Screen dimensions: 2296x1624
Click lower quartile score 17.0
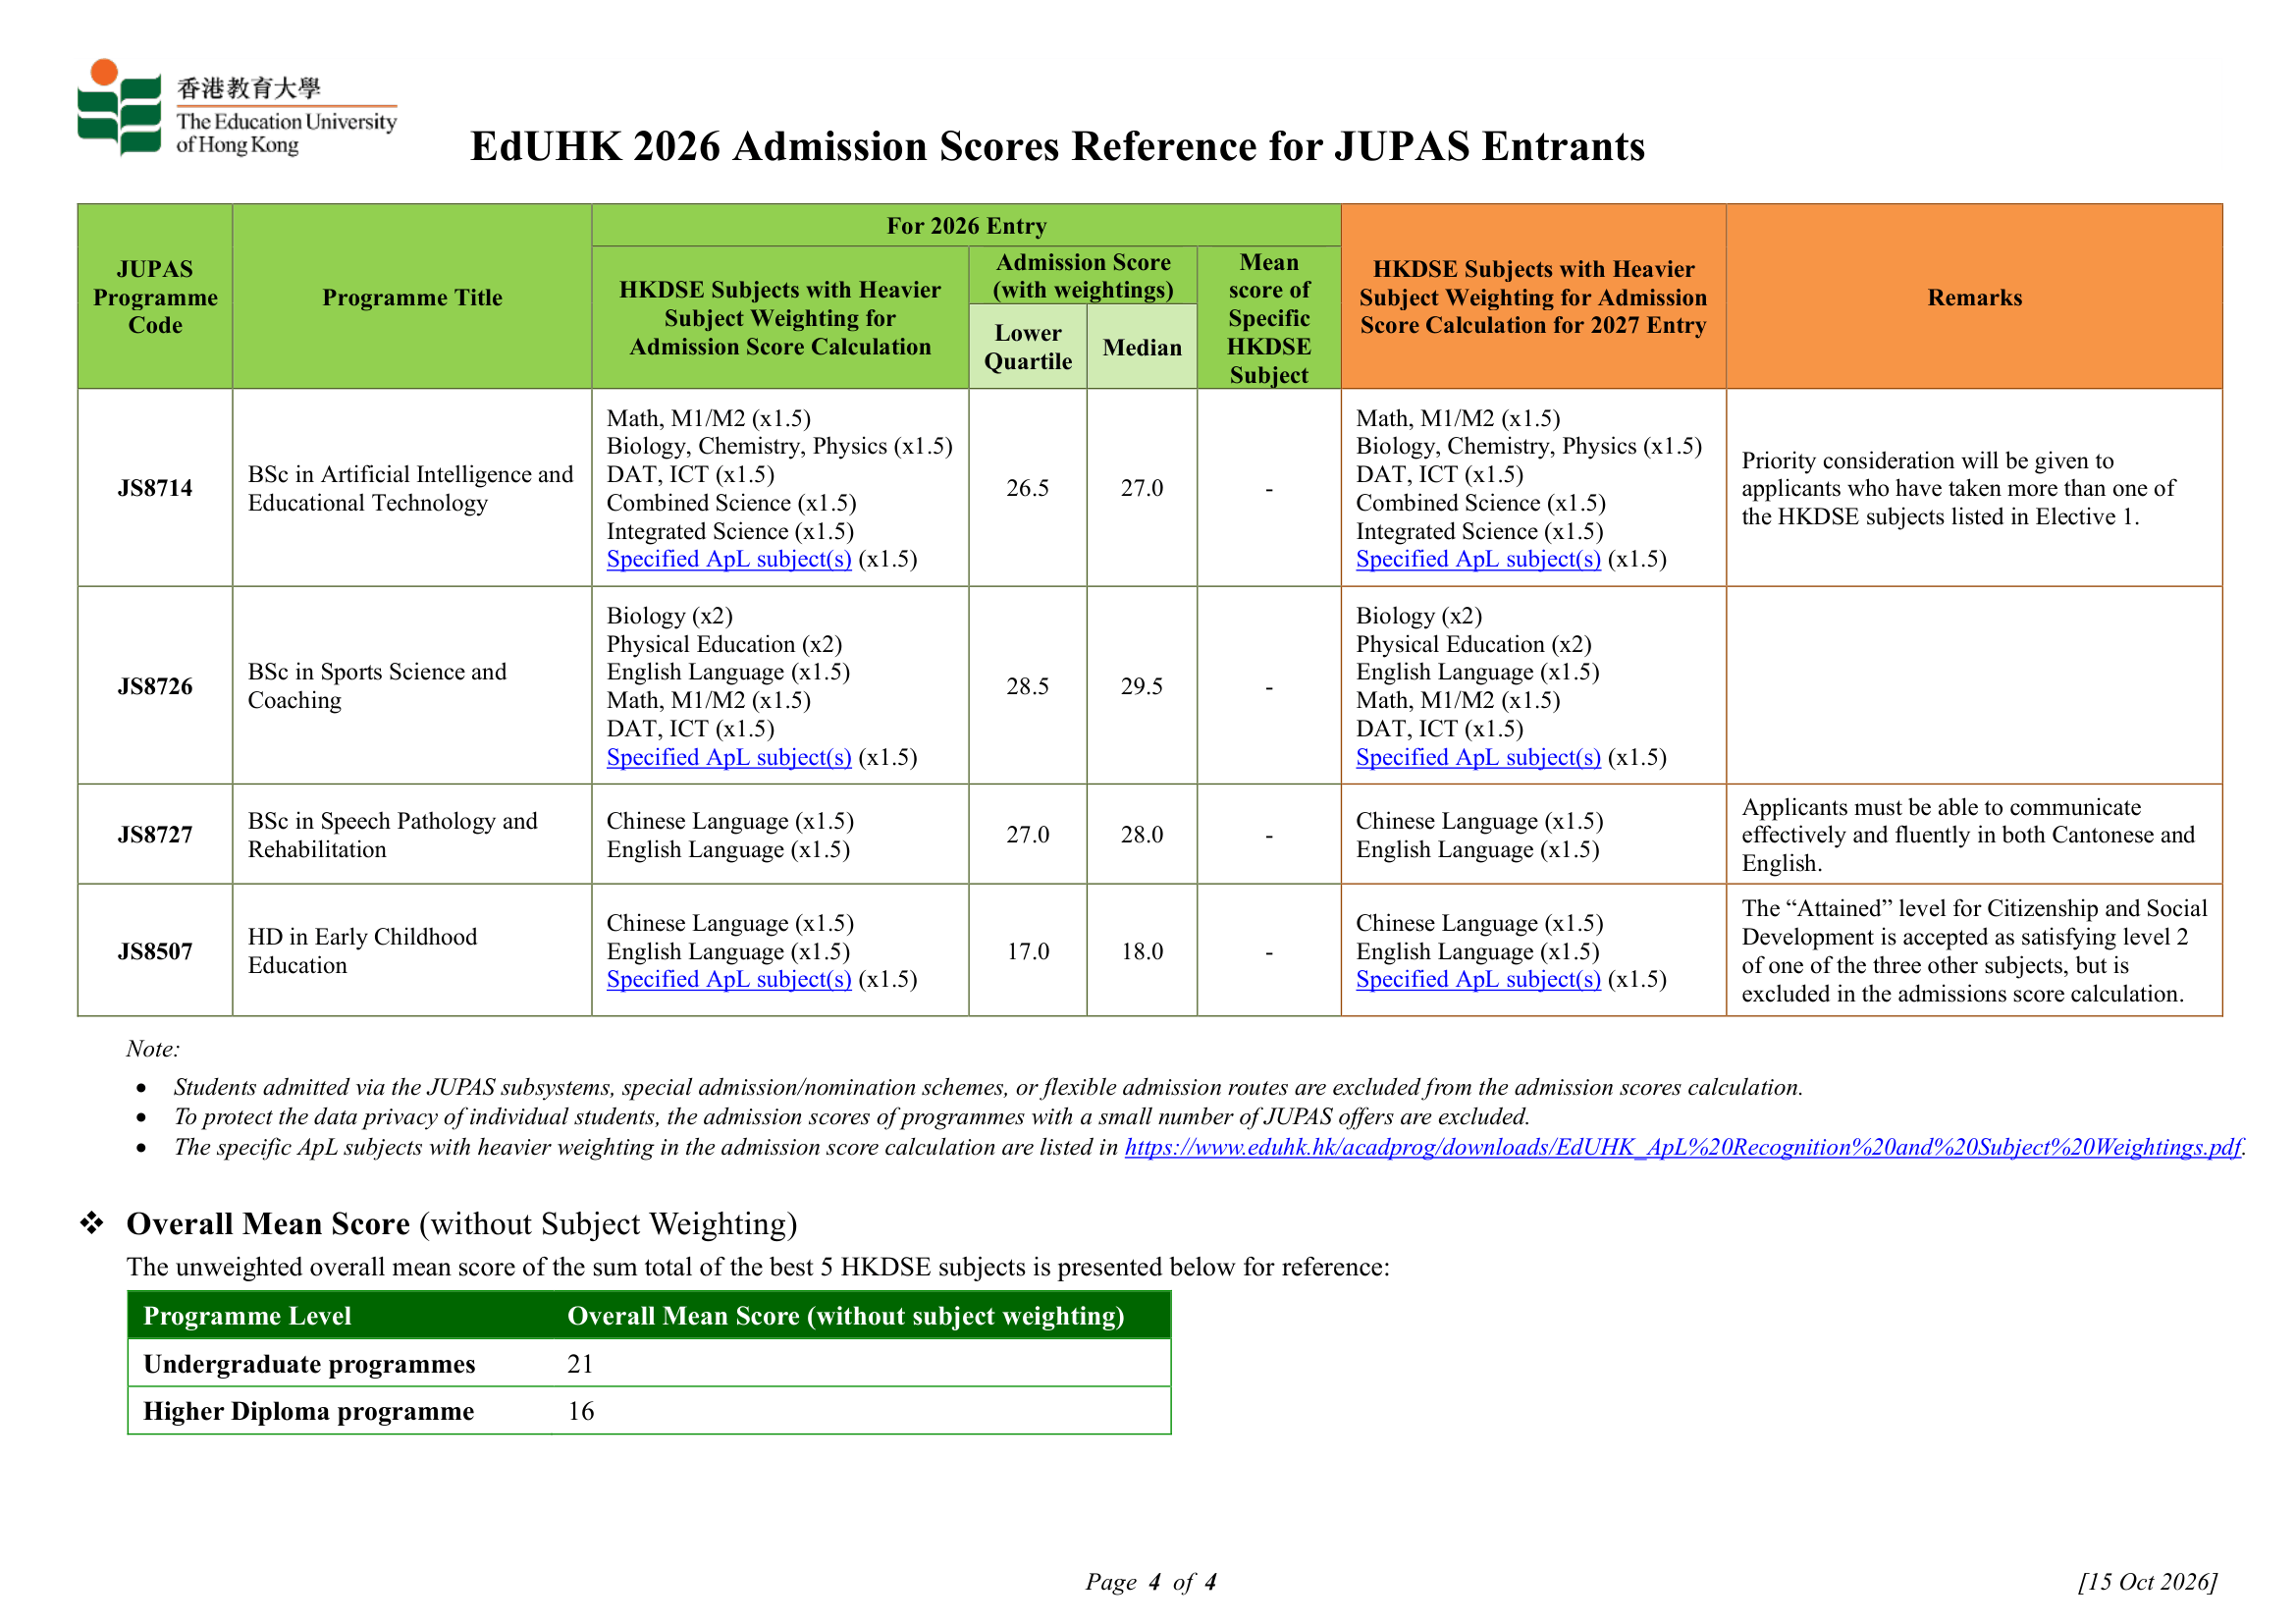coord(1028,951)
